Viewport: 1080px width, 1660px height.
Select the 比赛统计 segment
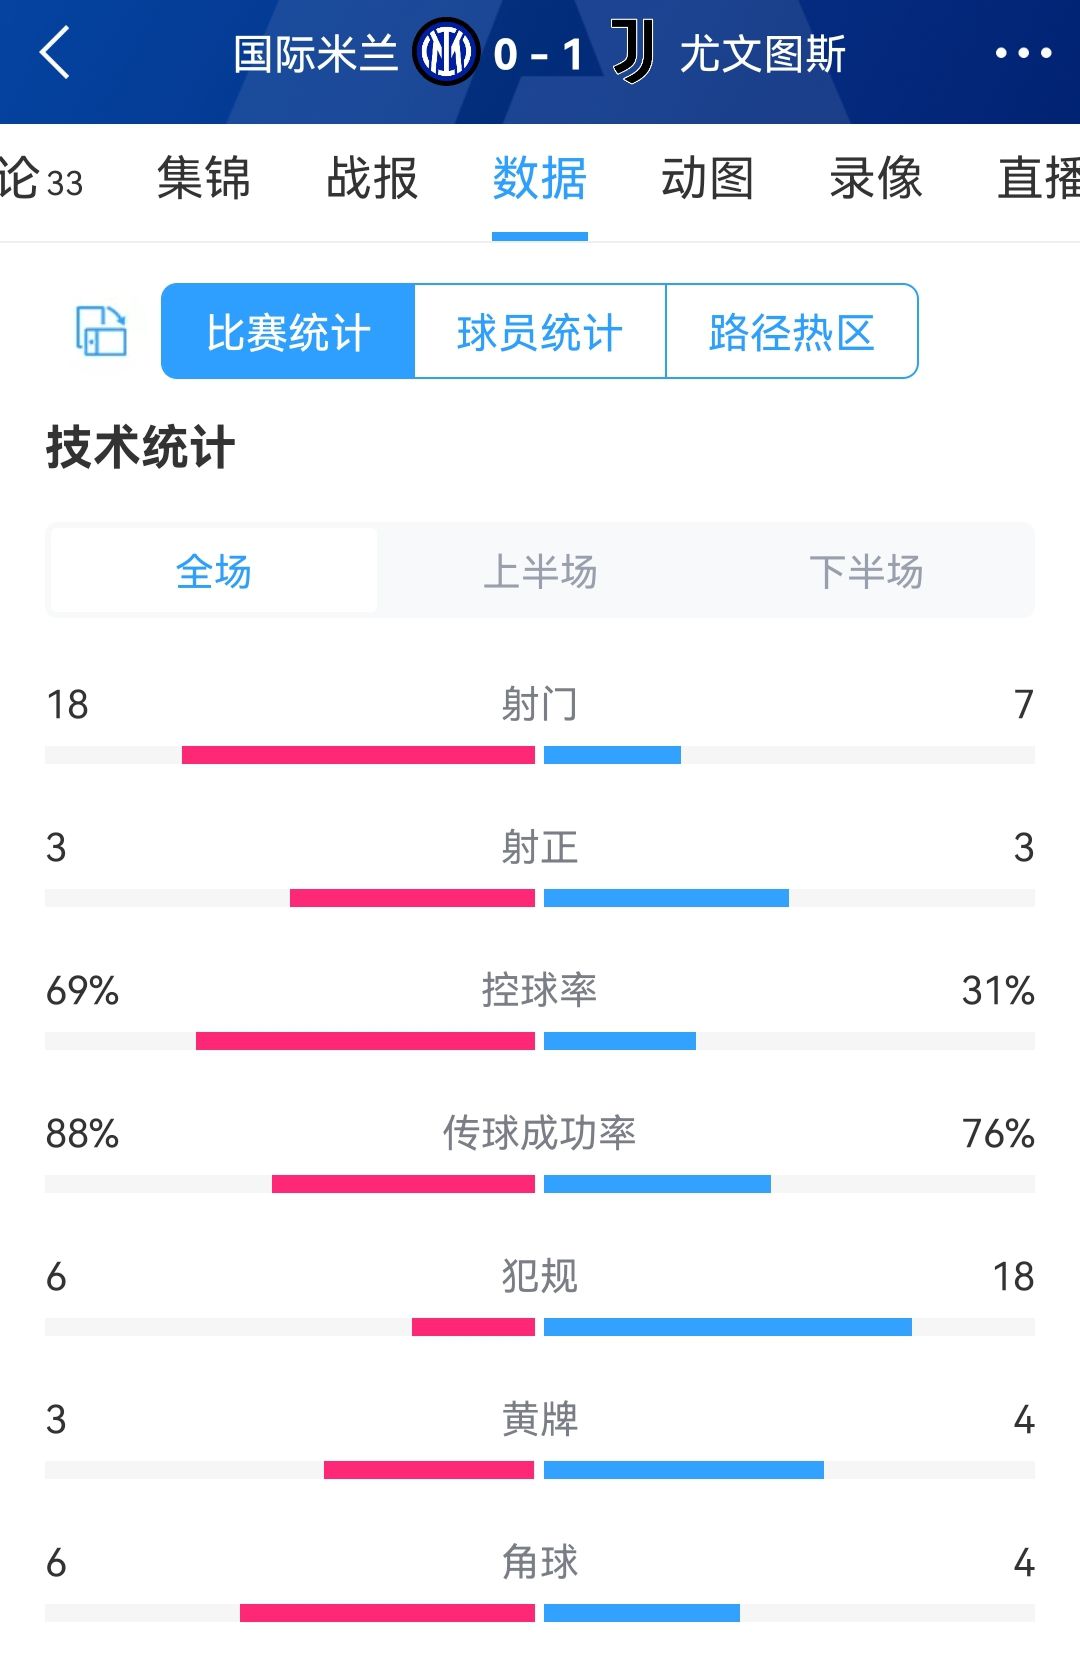[288, 332]
